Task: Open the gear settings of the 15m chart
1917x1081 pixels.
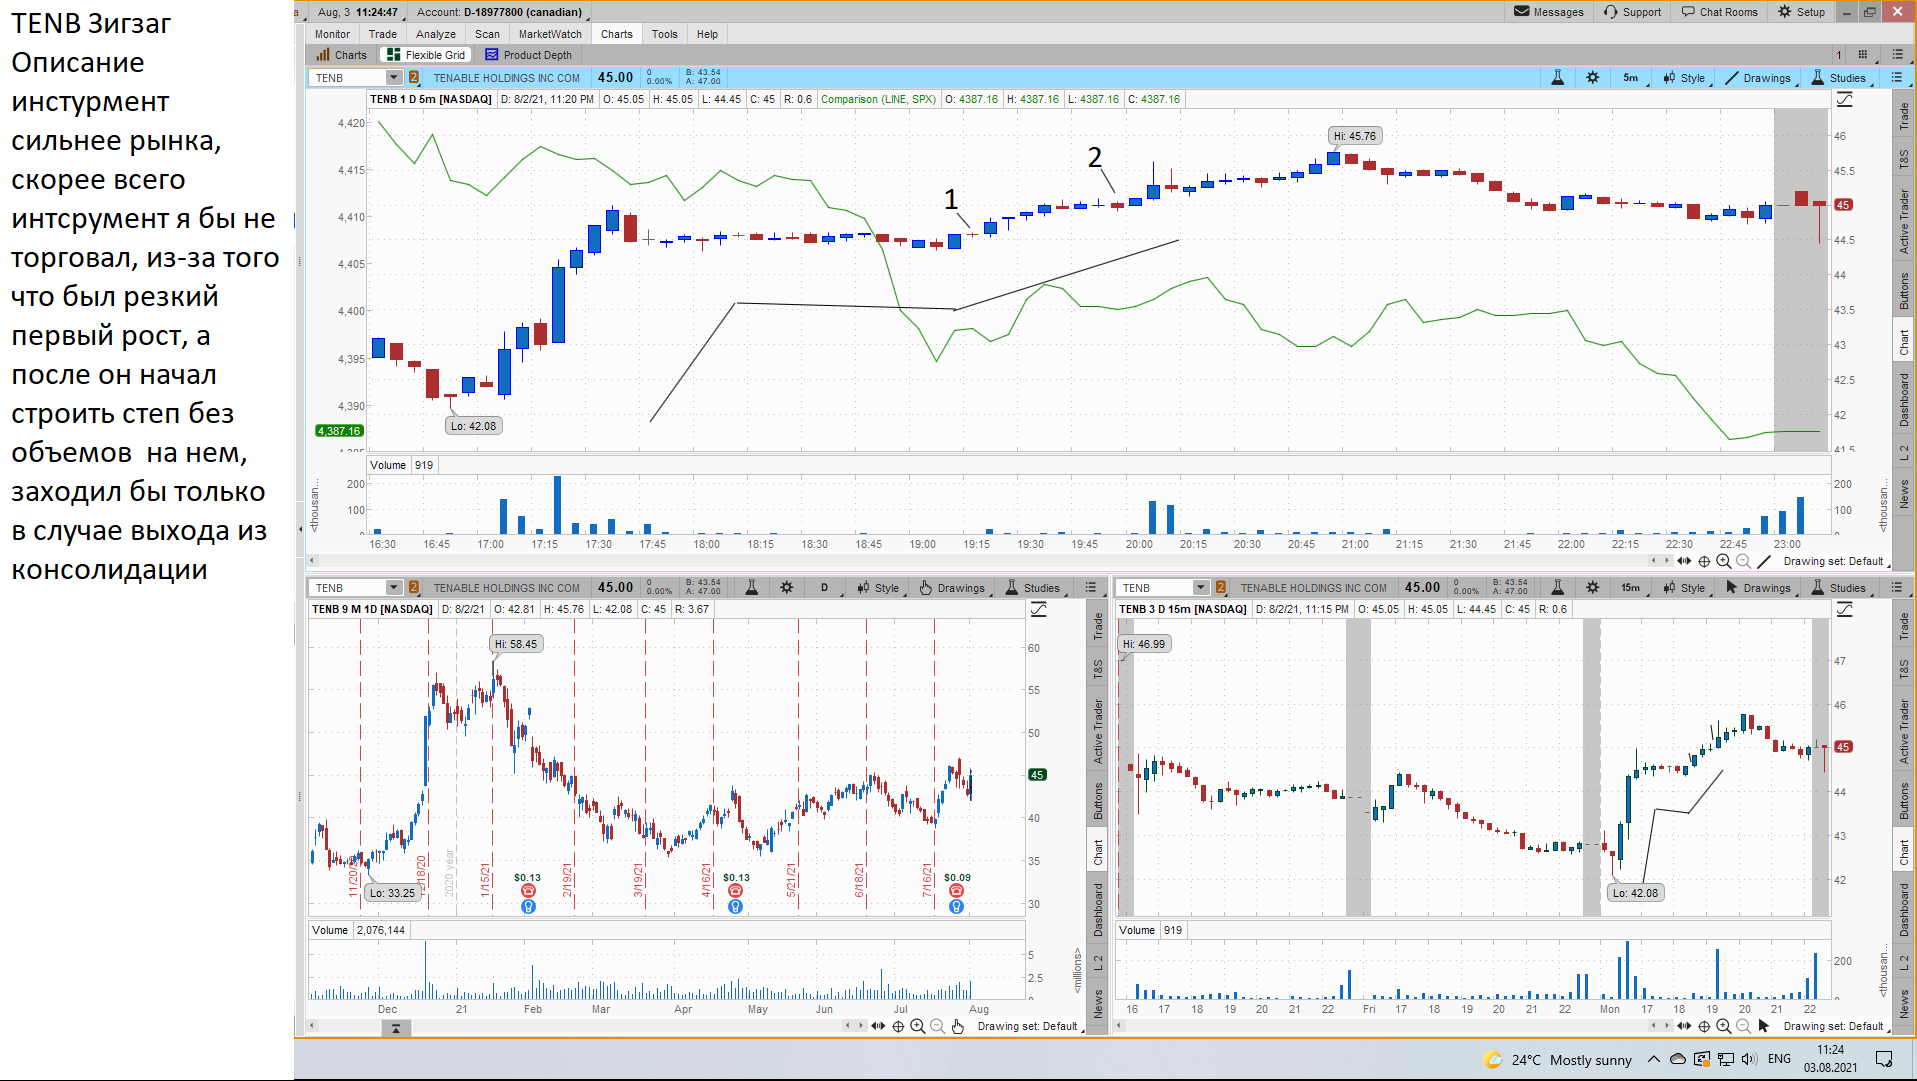Action: pos(1593,588)
